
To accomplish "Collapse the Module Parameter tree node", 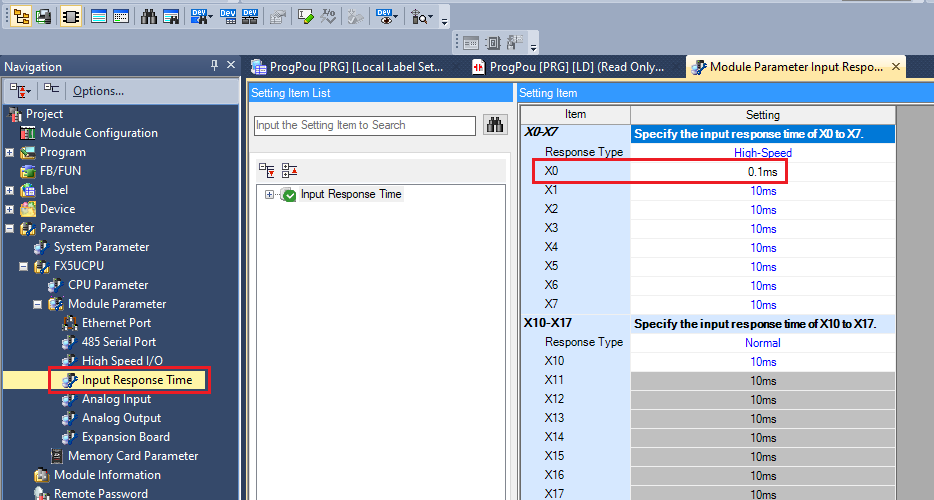I will click(38, 305).
